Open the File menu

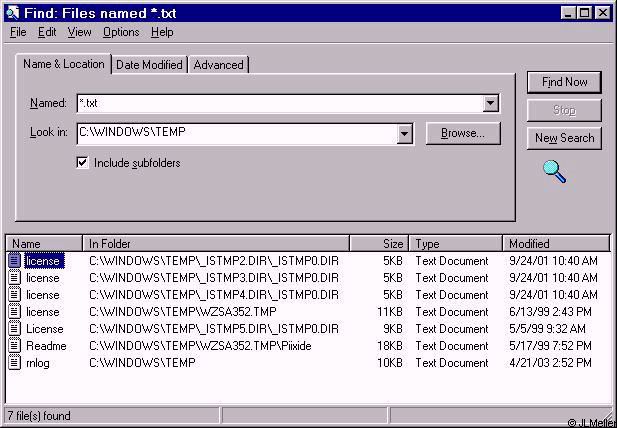(18, 32)
